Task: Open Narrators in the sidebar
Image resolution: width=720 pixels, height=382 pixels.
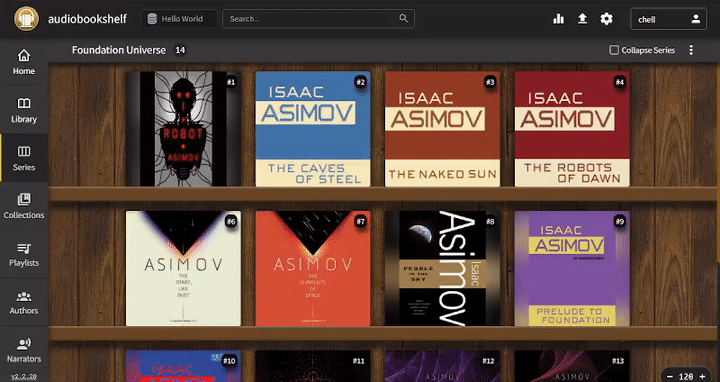Action: pyautogui.click(x=24, y=349)
